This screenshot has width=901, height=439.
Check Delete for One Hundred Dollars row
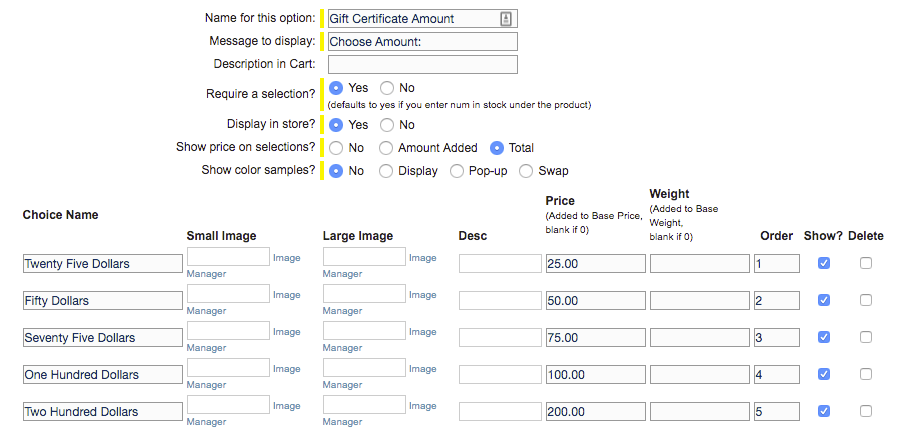click(x=865, y=374)
